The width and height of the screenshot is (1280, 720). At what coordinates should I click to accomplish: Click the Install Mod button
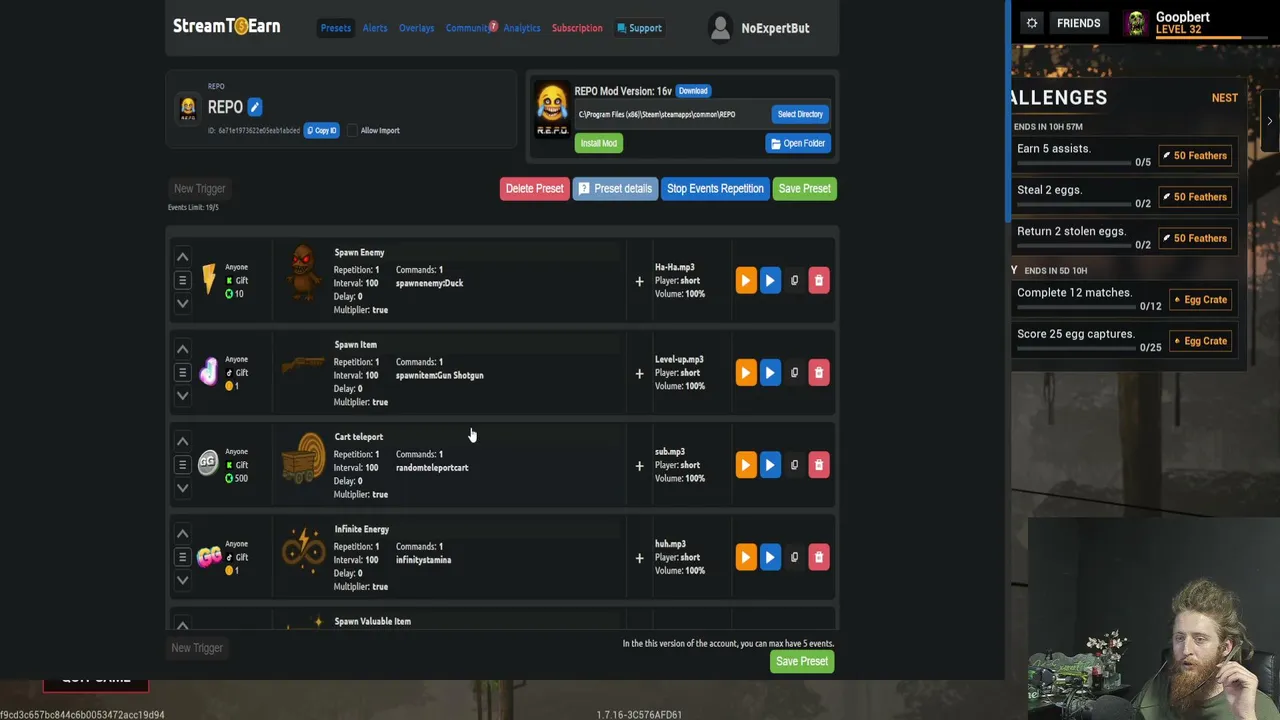tap(599, 143)
